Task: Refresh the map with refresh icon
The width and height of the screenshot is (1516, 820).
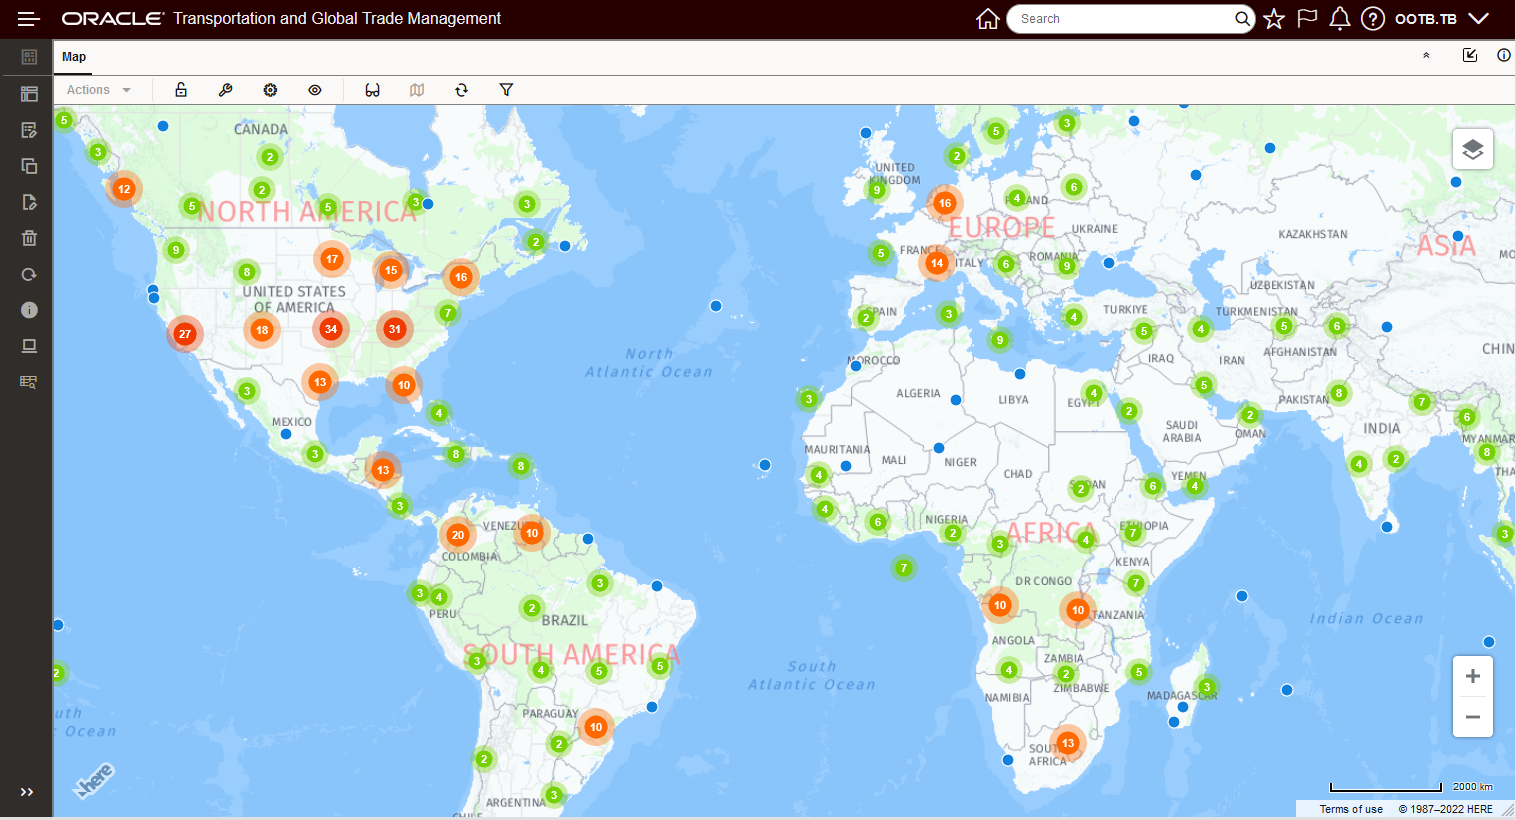Action: pyautogui.click(x=461, y=90)
